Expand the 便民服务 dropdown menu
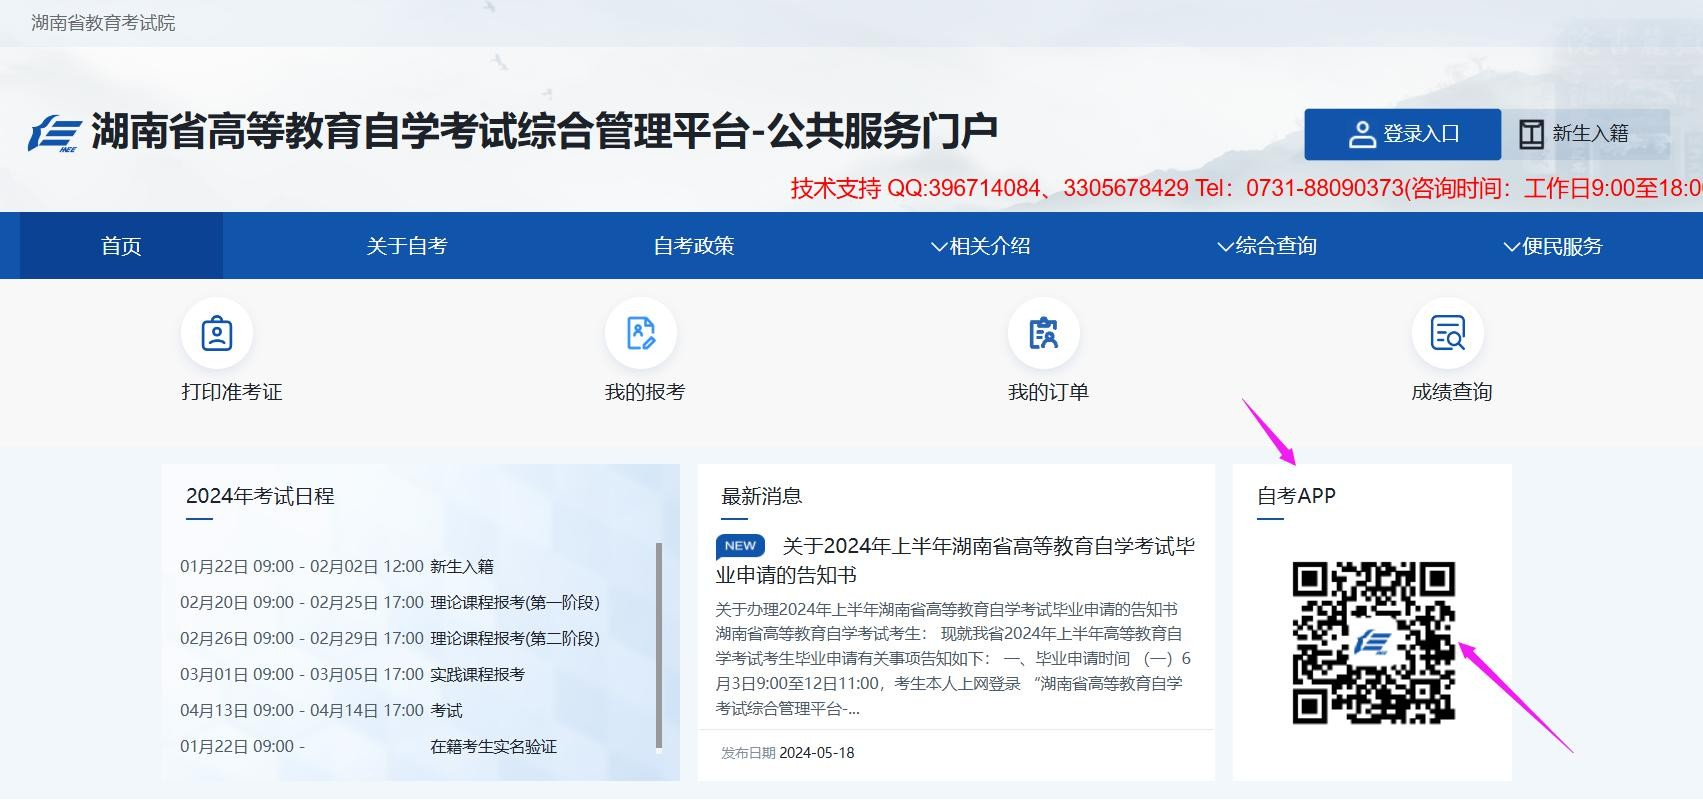Viewport: 1703px width, 800px height. 1553,246
